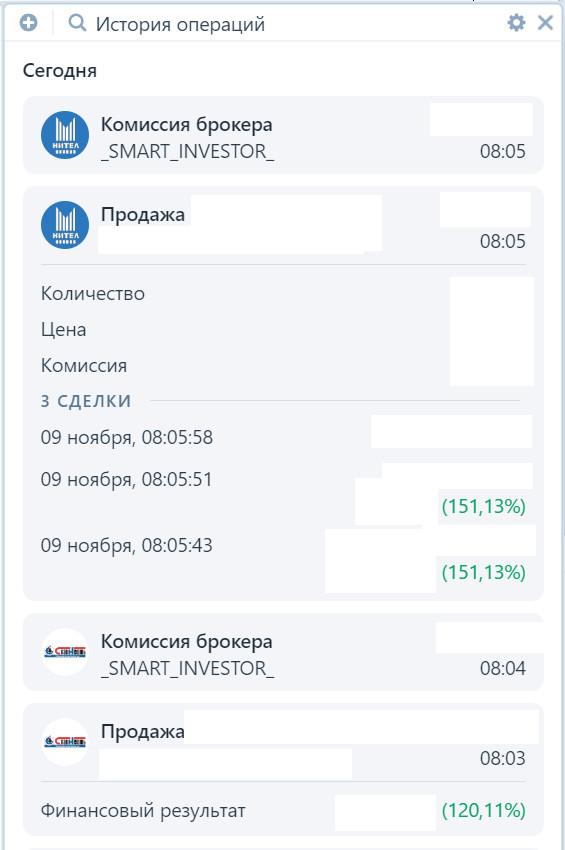This screenshot has width=565, height=850.
Task: Click the Ставнефть logo on commission entry at 08:04
Action: click(65, 652)
